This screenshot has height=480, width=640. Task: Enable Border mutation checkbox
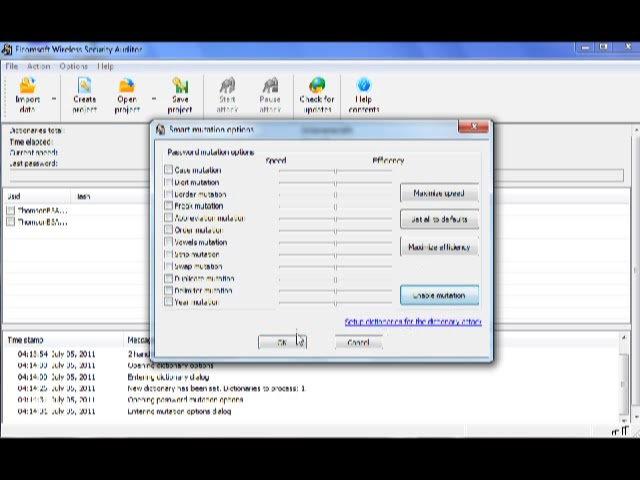click(169, 194)
